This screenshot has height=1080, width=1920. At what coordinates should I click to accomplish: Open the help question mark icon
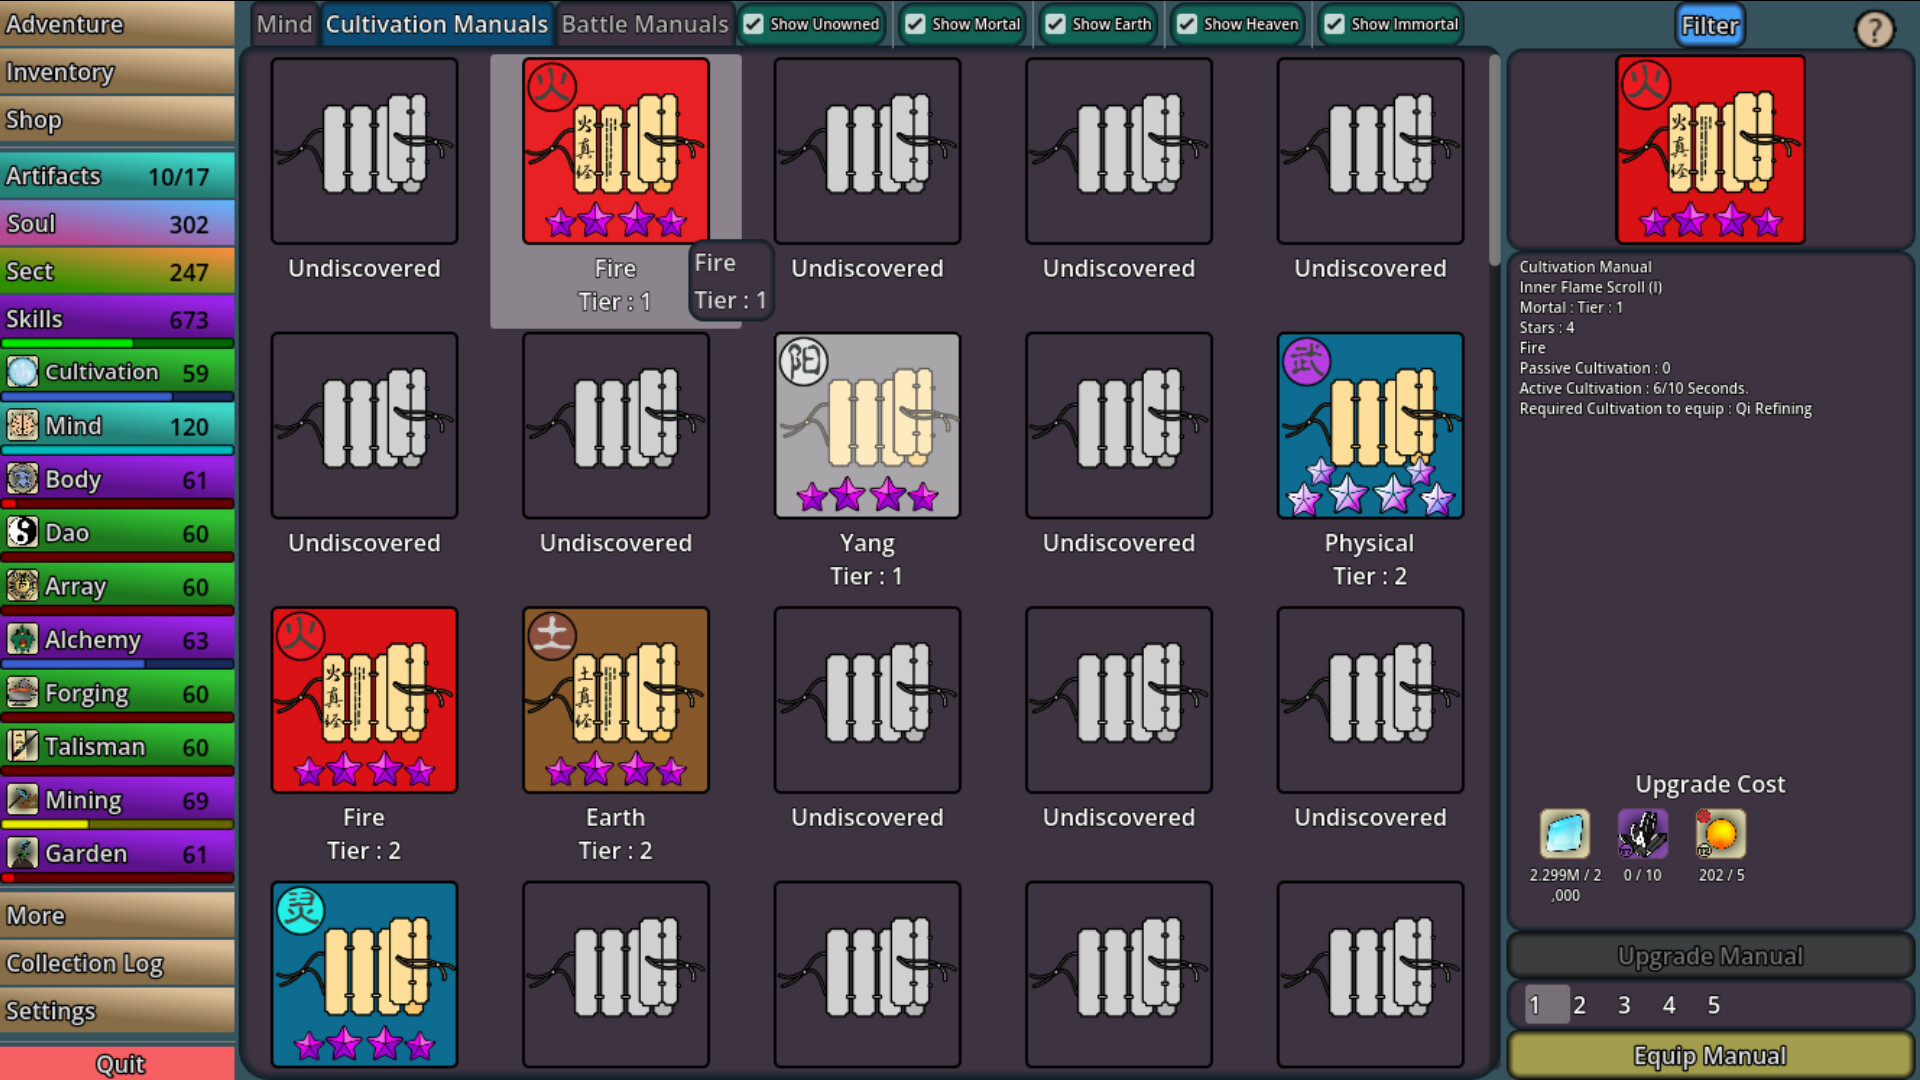tap(1875, 29)
